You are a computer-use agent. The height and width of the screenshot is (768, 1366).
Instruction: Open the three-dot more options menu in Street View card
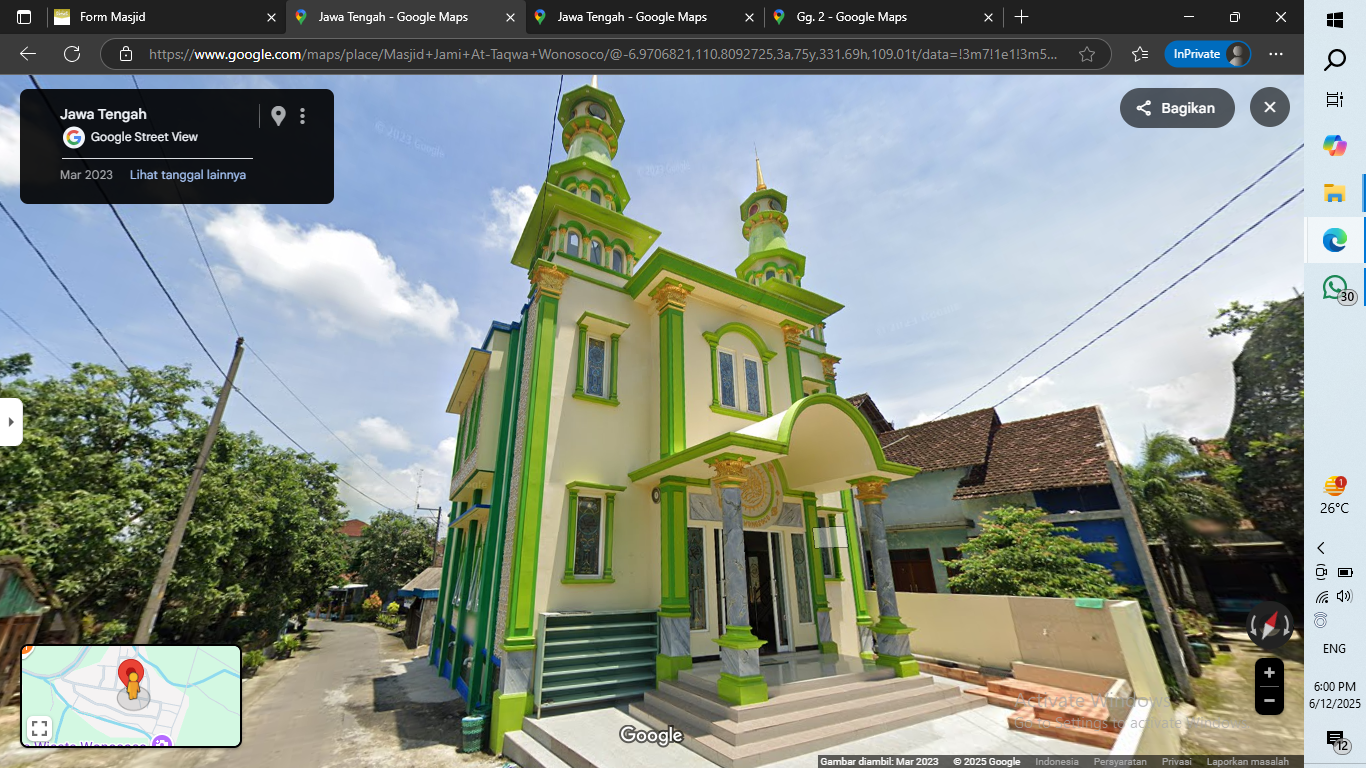click(x=302, y=116)
